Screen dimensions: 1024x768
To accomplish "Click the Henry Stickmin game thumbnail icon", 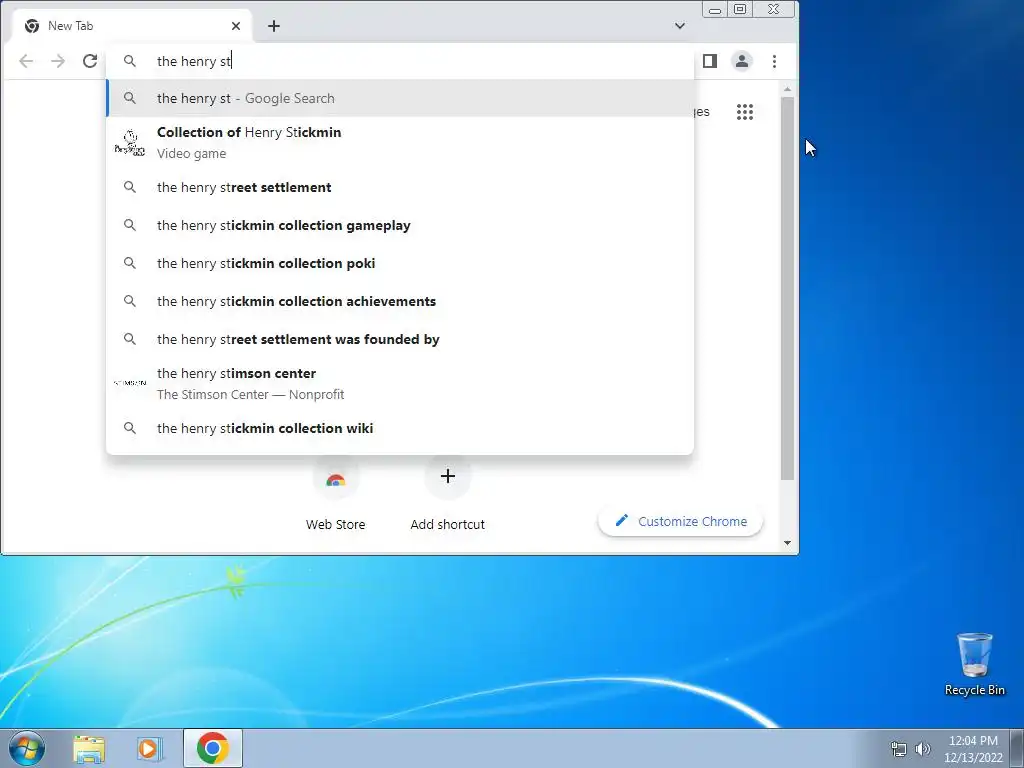I will tap(130, 142).
